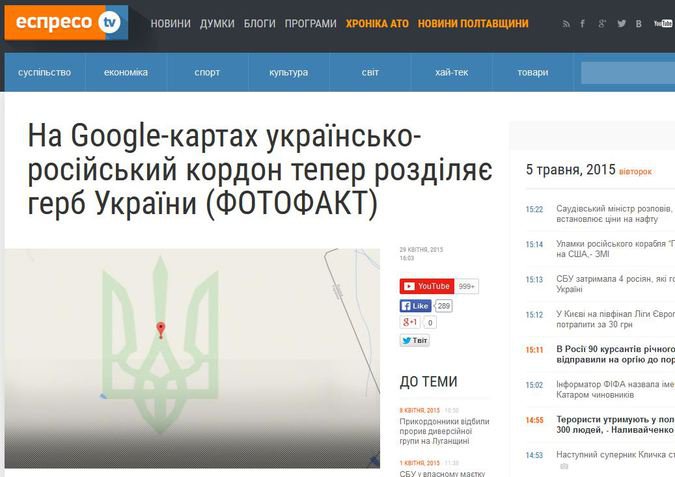Open the YouTube channel header icon
The height and width of the screenshot is (477, 675).
click(x=663, y=23)
